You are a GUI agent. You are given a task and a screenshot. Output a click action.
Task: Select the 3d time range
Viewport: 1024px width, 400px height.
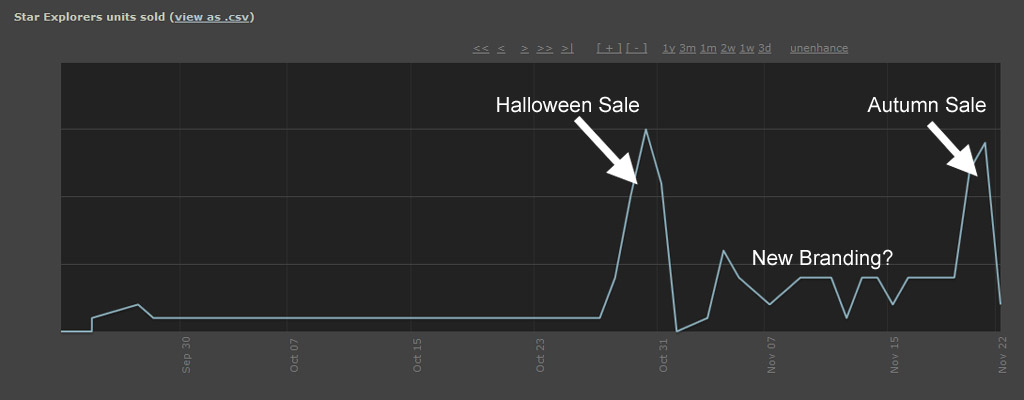click(765, 48)
